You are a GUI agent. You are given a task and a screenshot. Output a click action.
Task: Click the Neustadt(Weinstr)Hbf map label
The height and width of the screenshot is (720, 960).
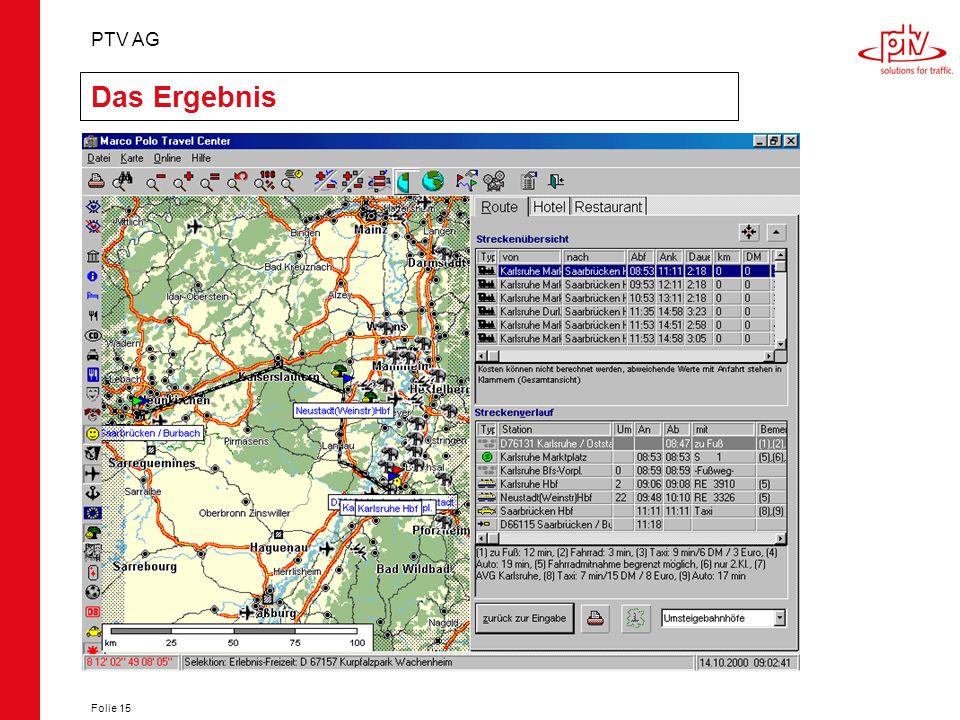pos(343,411)
